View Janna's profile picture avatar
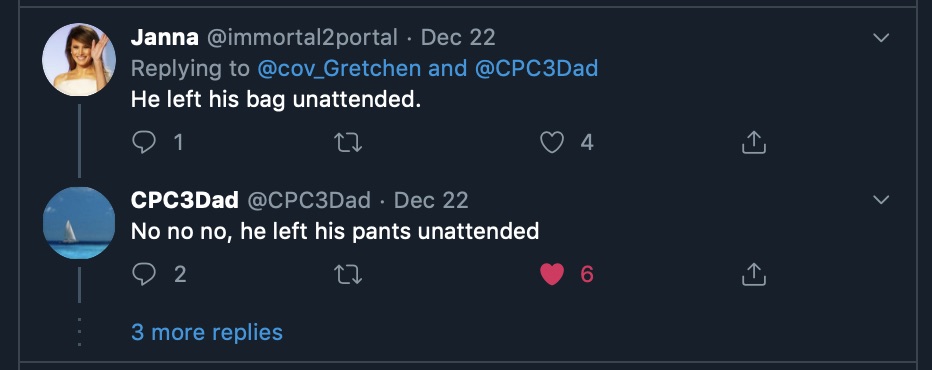The height and width of the screenshot is (370, 932). pos(78,59)
